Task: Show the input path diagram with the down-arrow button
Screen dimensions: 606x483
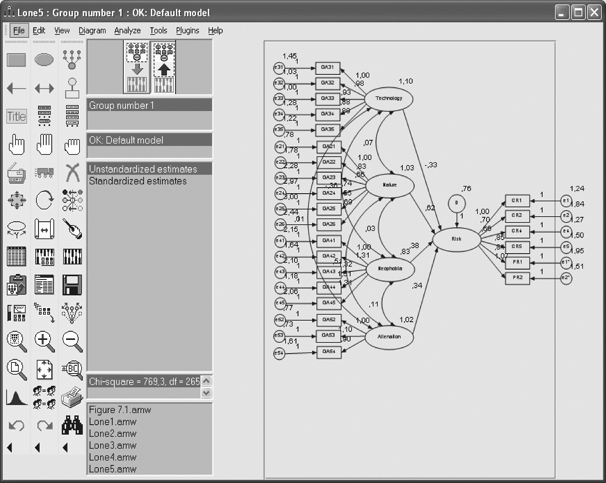Action: pyautogui.click(x=137, y=67)
